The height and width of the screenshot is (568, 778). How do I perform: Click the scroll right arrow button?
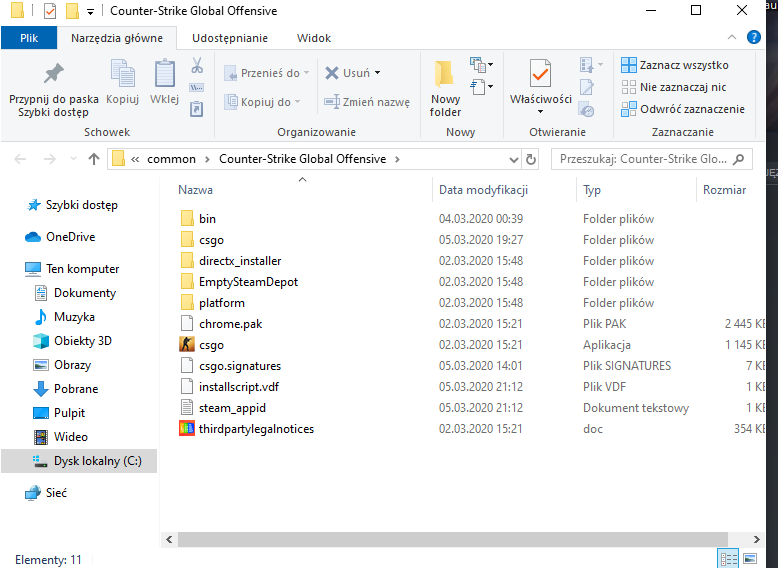[756, 539]
